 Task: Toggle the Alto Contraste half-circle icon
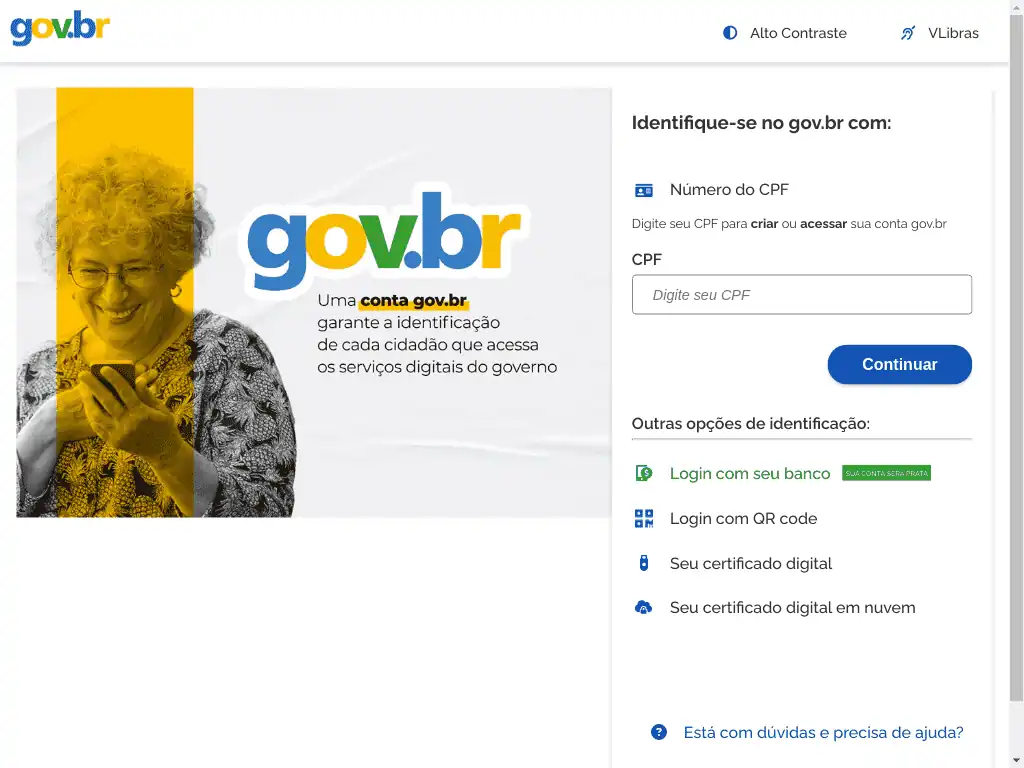coord(729,33)
